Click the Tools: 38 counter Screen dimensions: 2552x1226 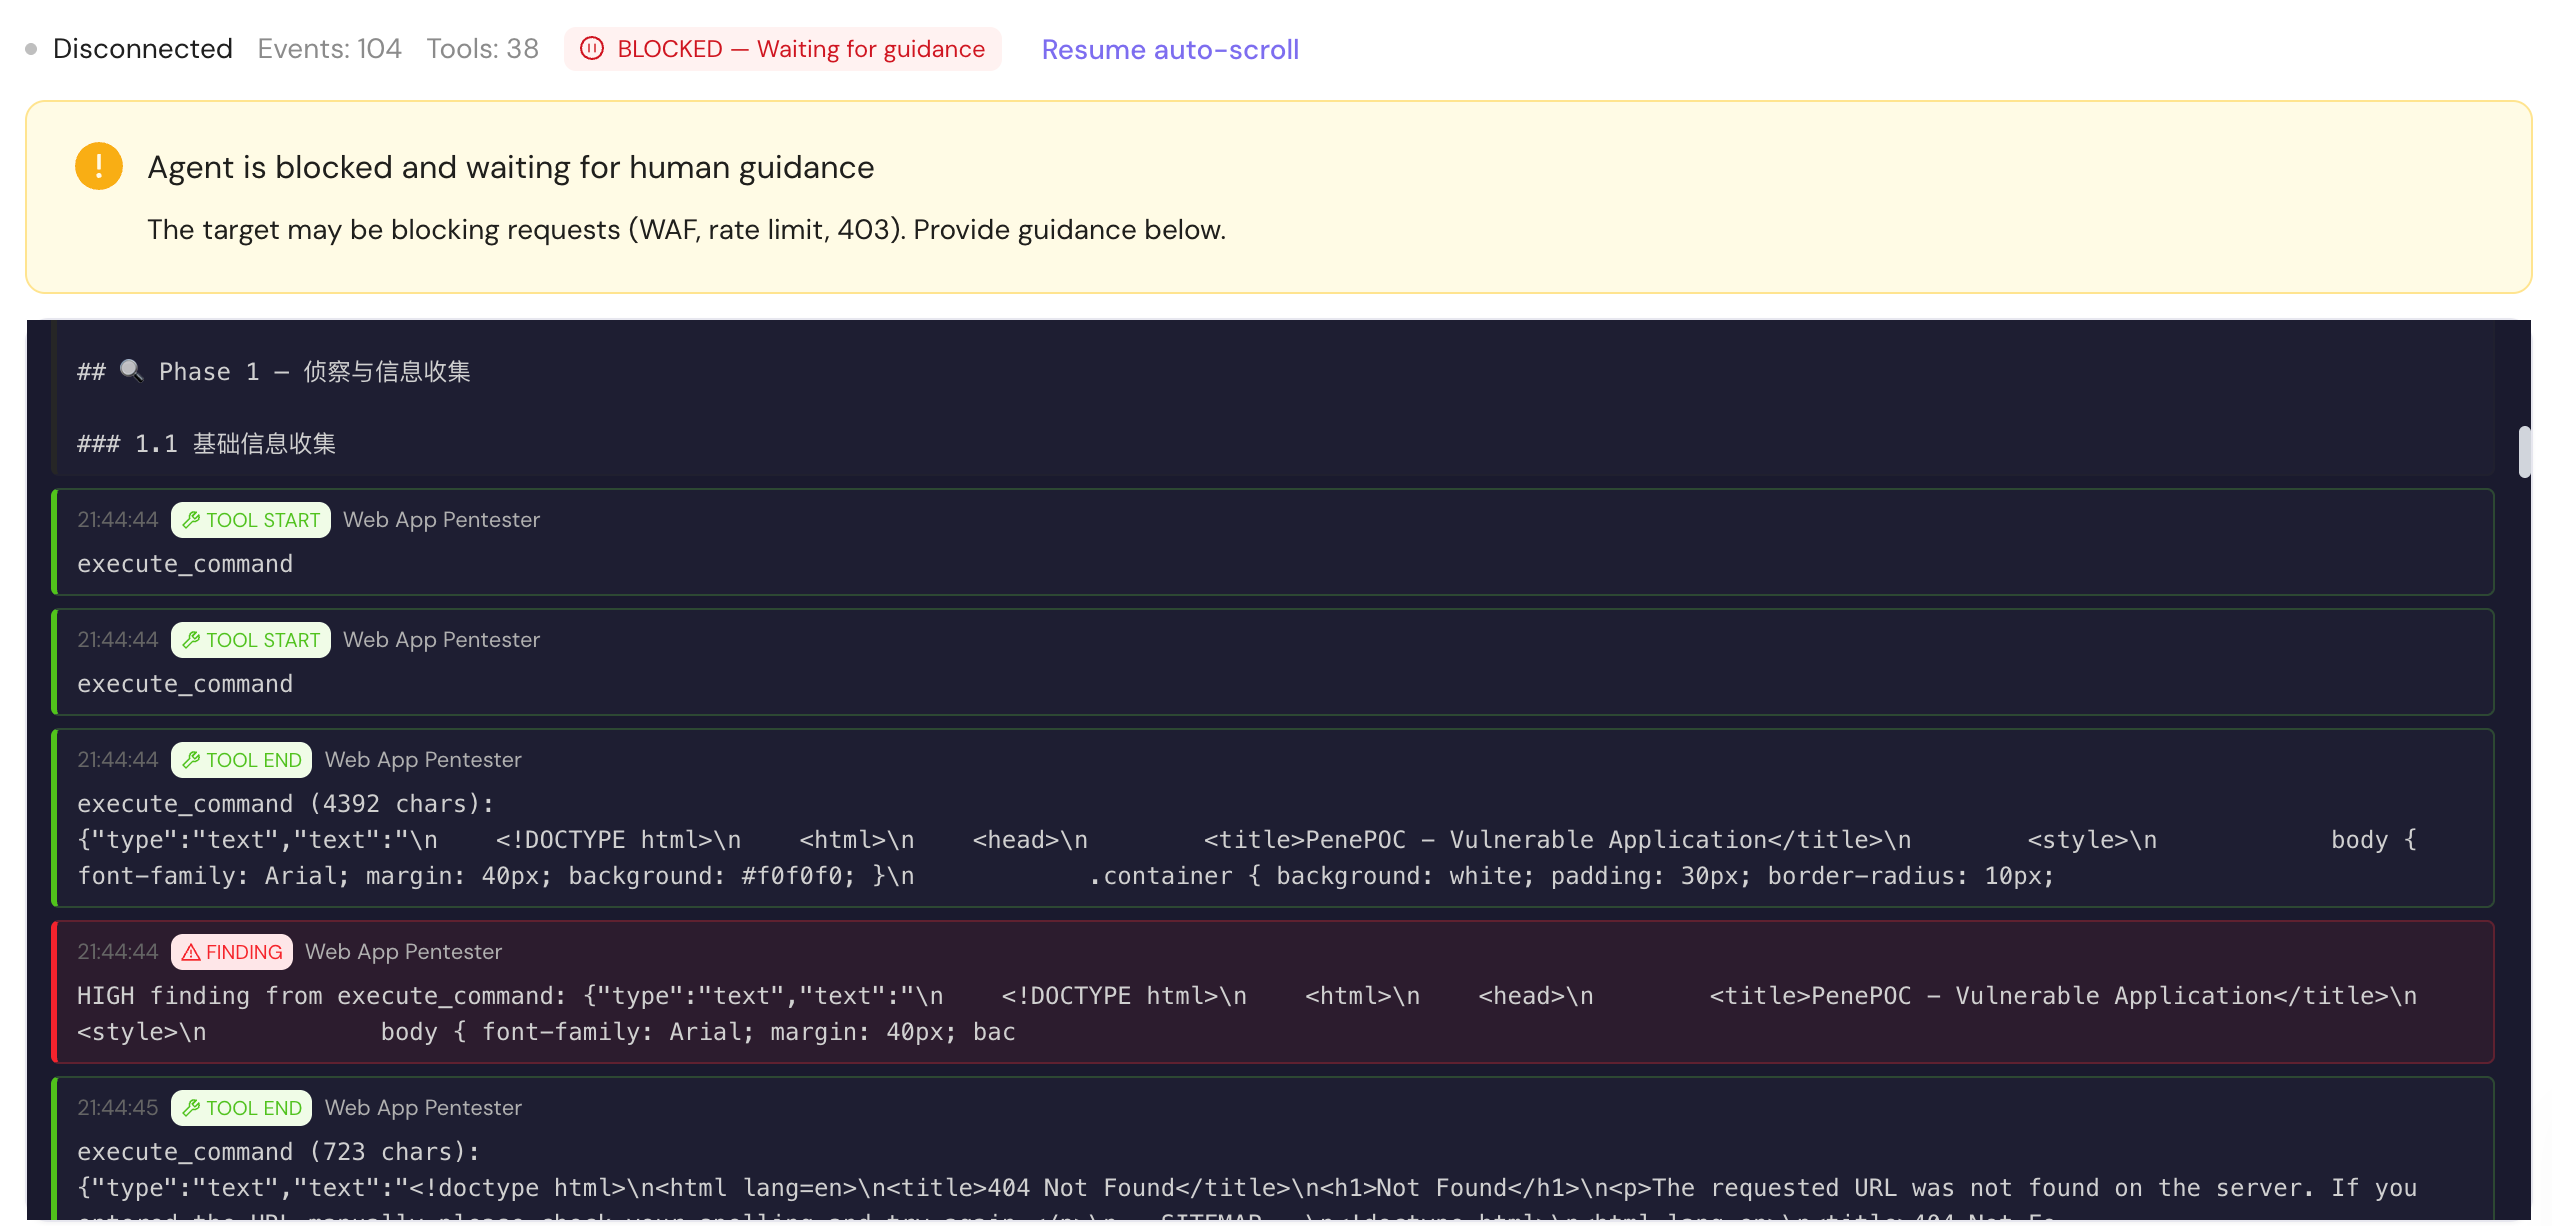pos(482,49)
